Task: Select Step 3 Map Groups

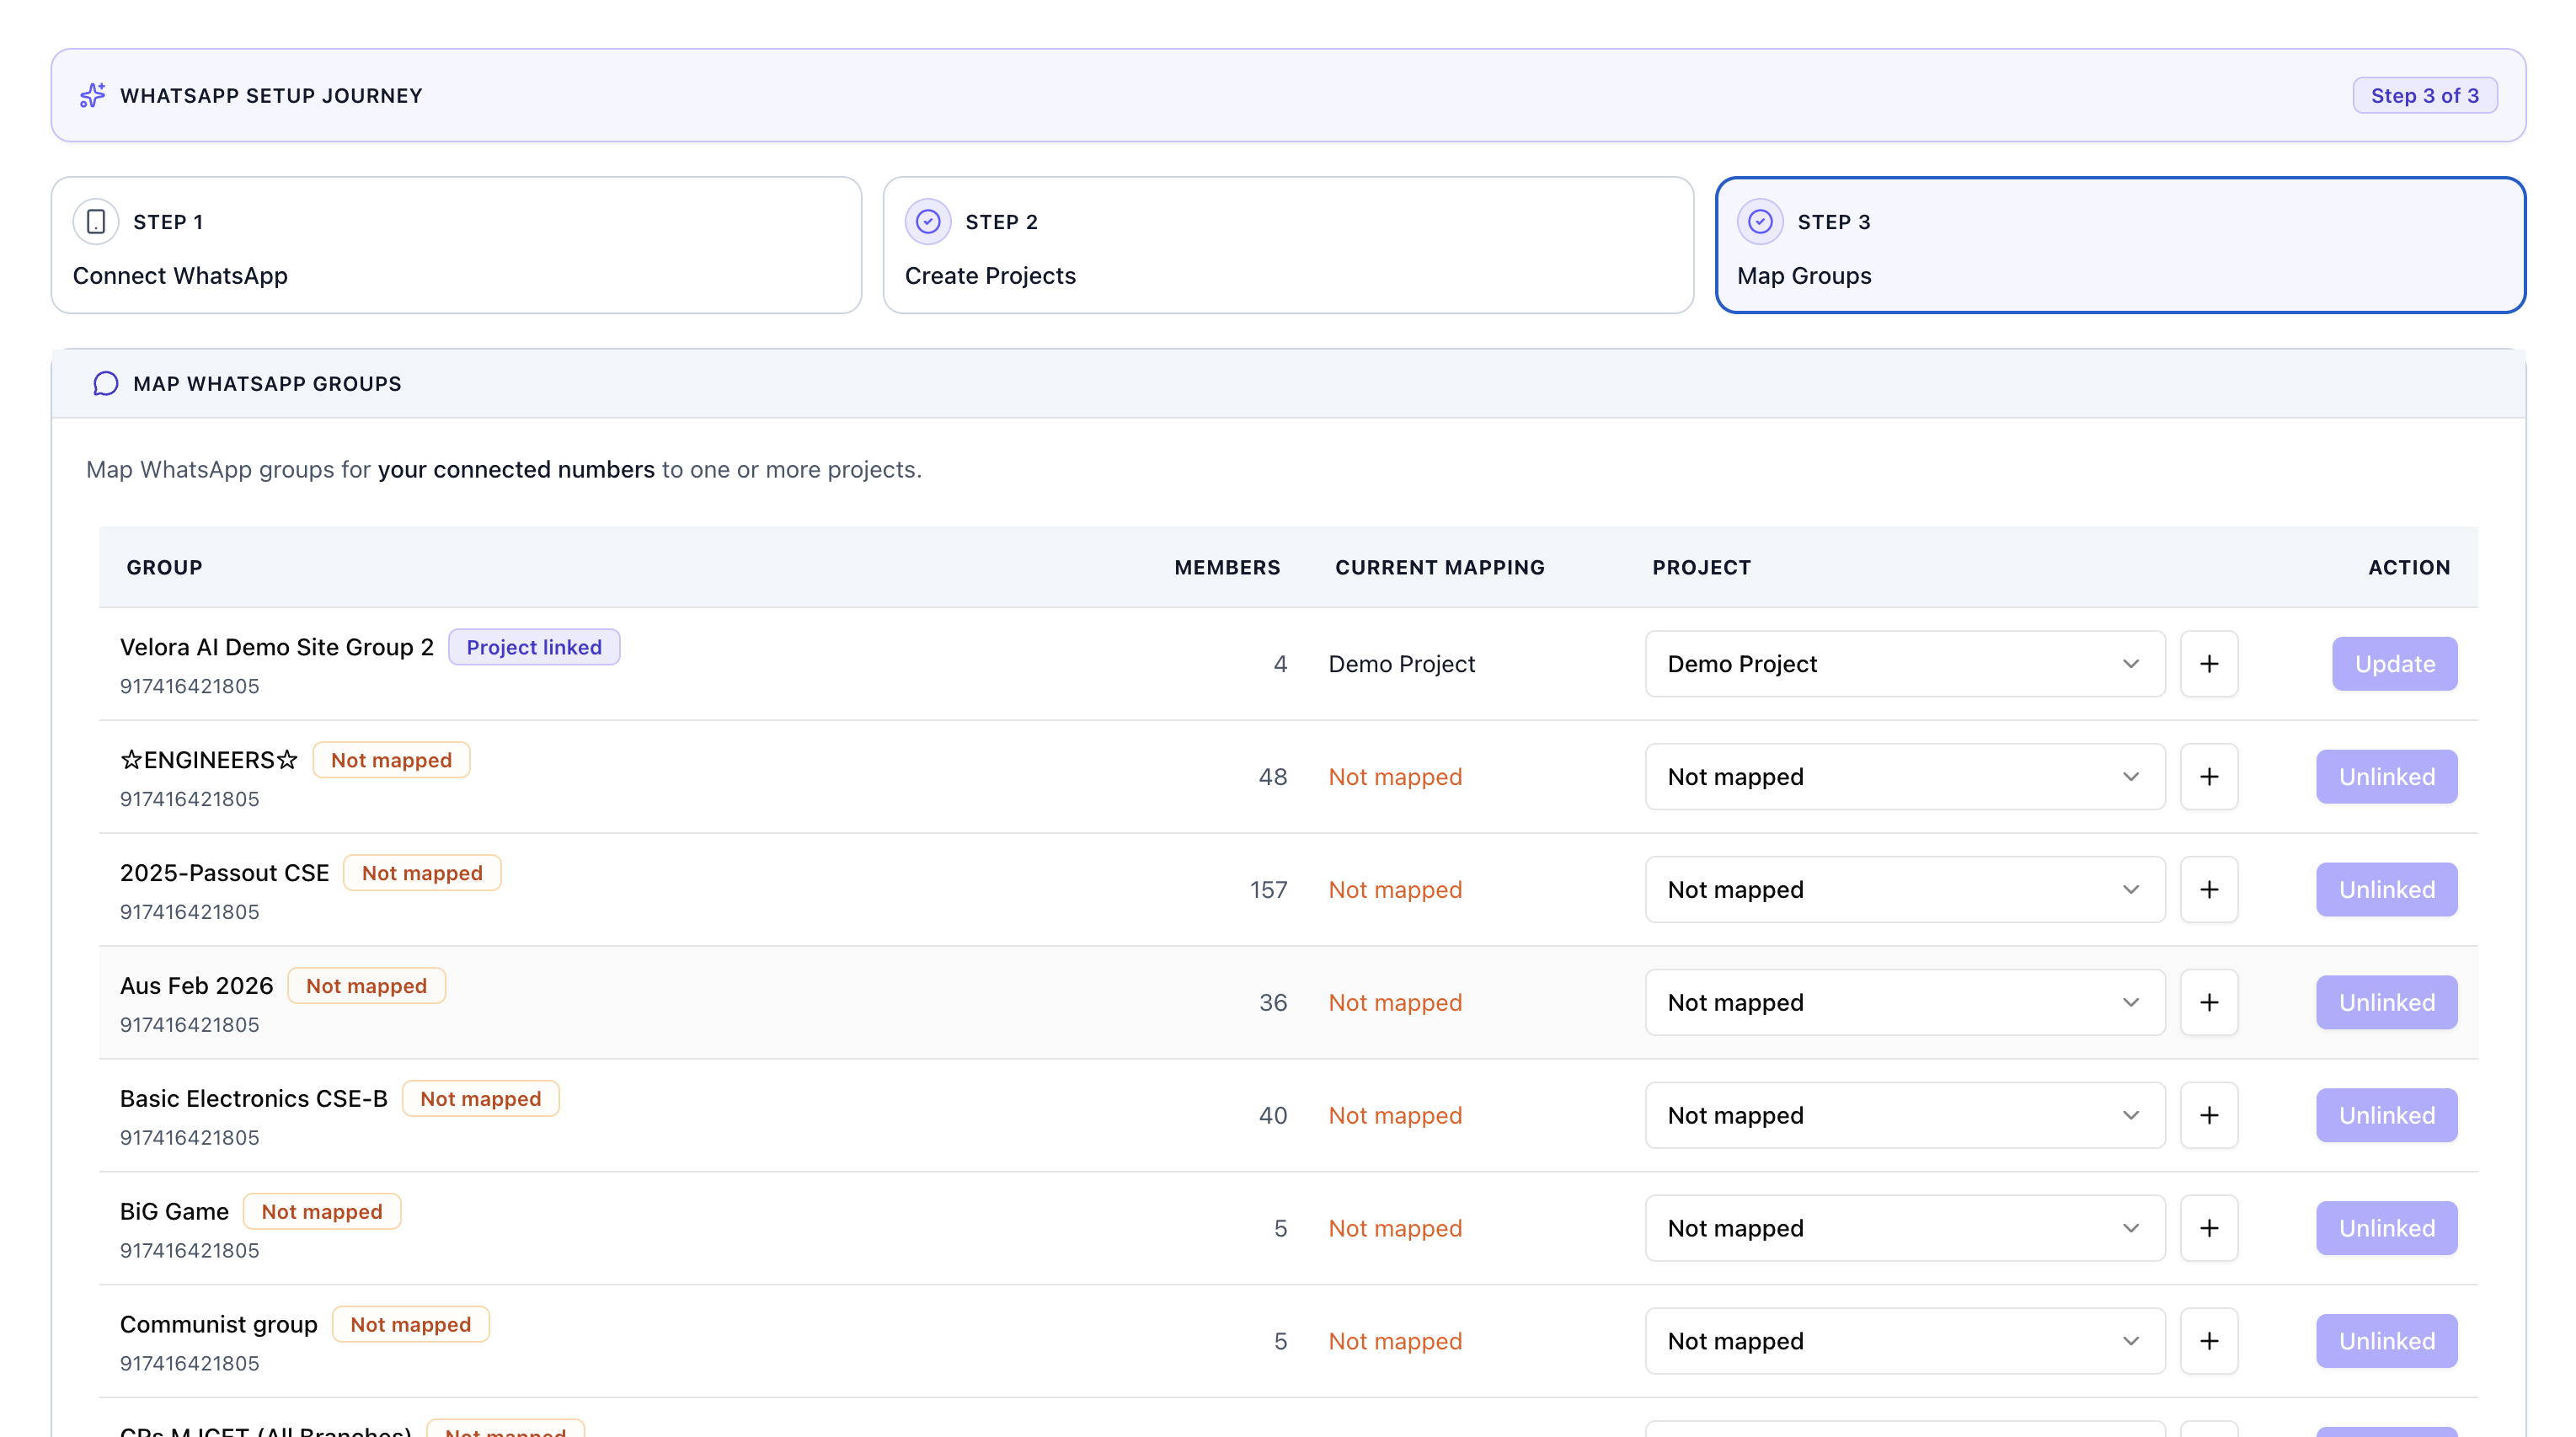Action: [2120, 246]
